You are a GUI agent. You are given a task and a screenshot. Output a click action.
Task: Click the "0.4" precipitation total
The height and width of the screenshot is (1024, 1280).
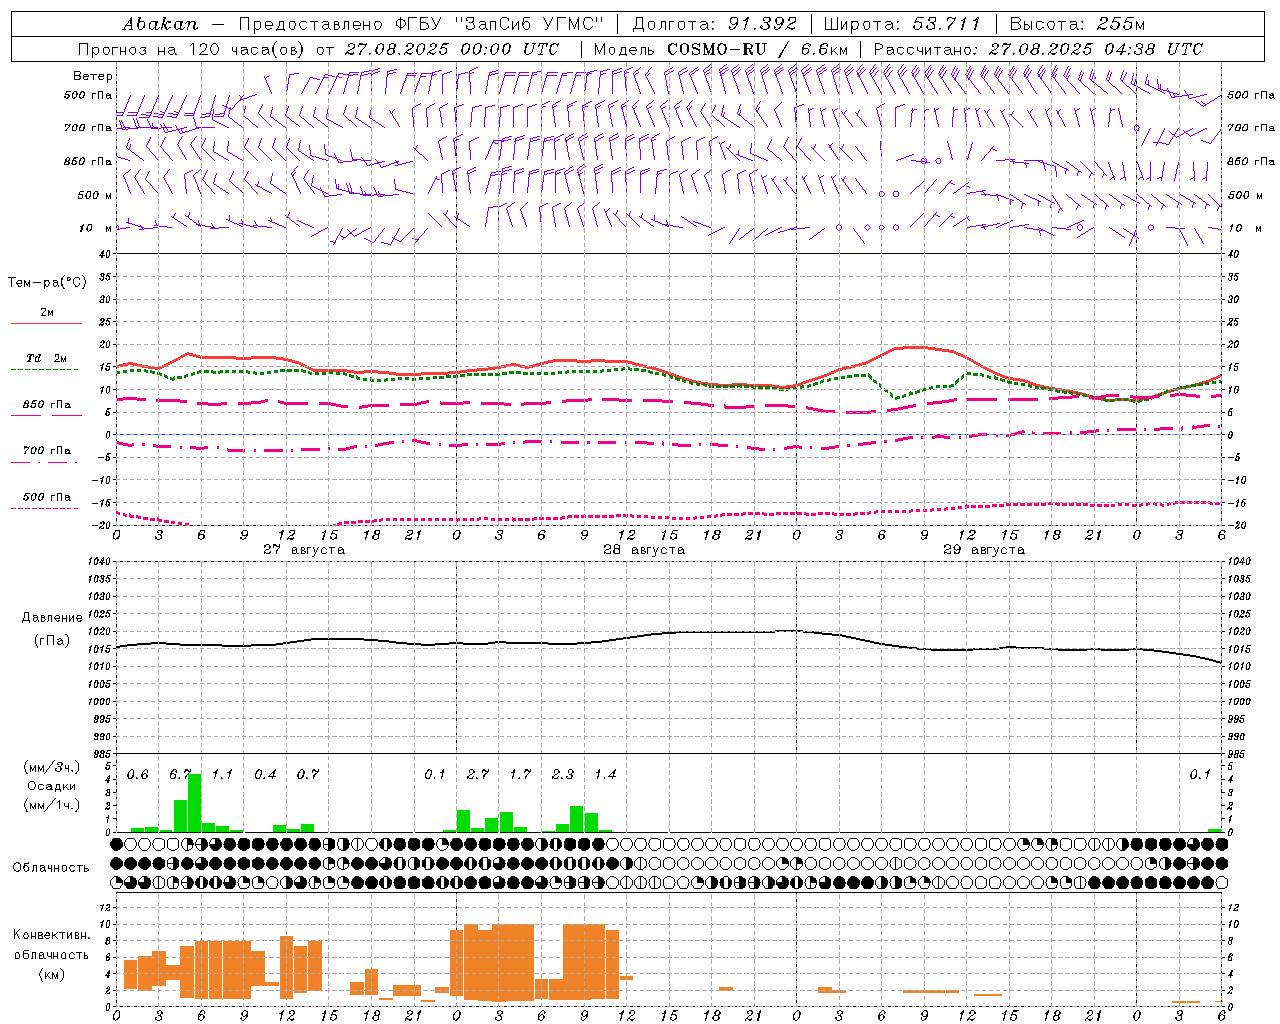tap(265, 774)
